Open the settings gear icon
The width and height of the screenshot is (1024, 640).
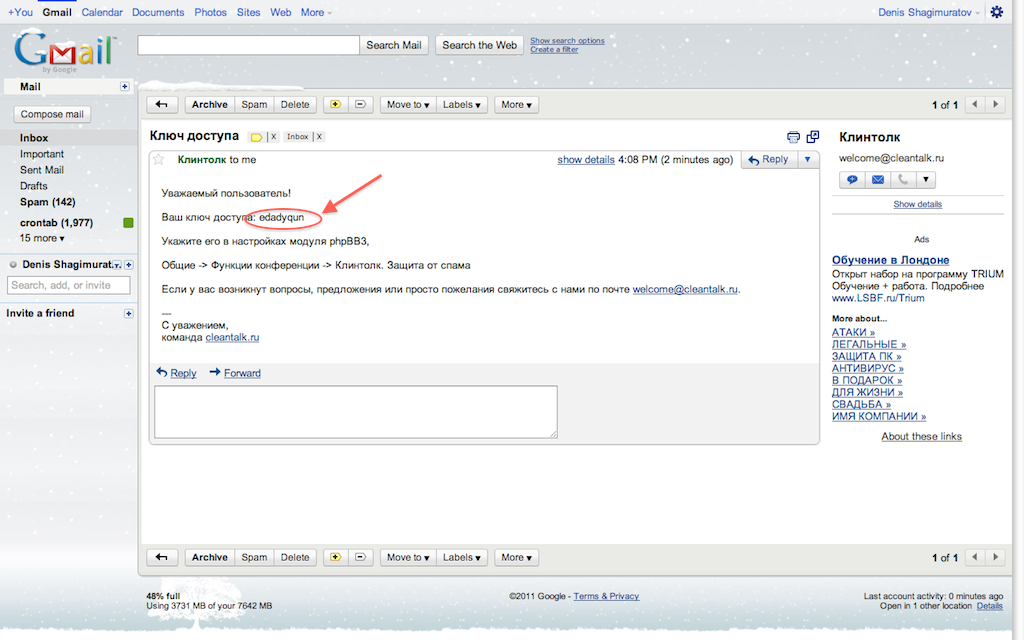[996, 12]
